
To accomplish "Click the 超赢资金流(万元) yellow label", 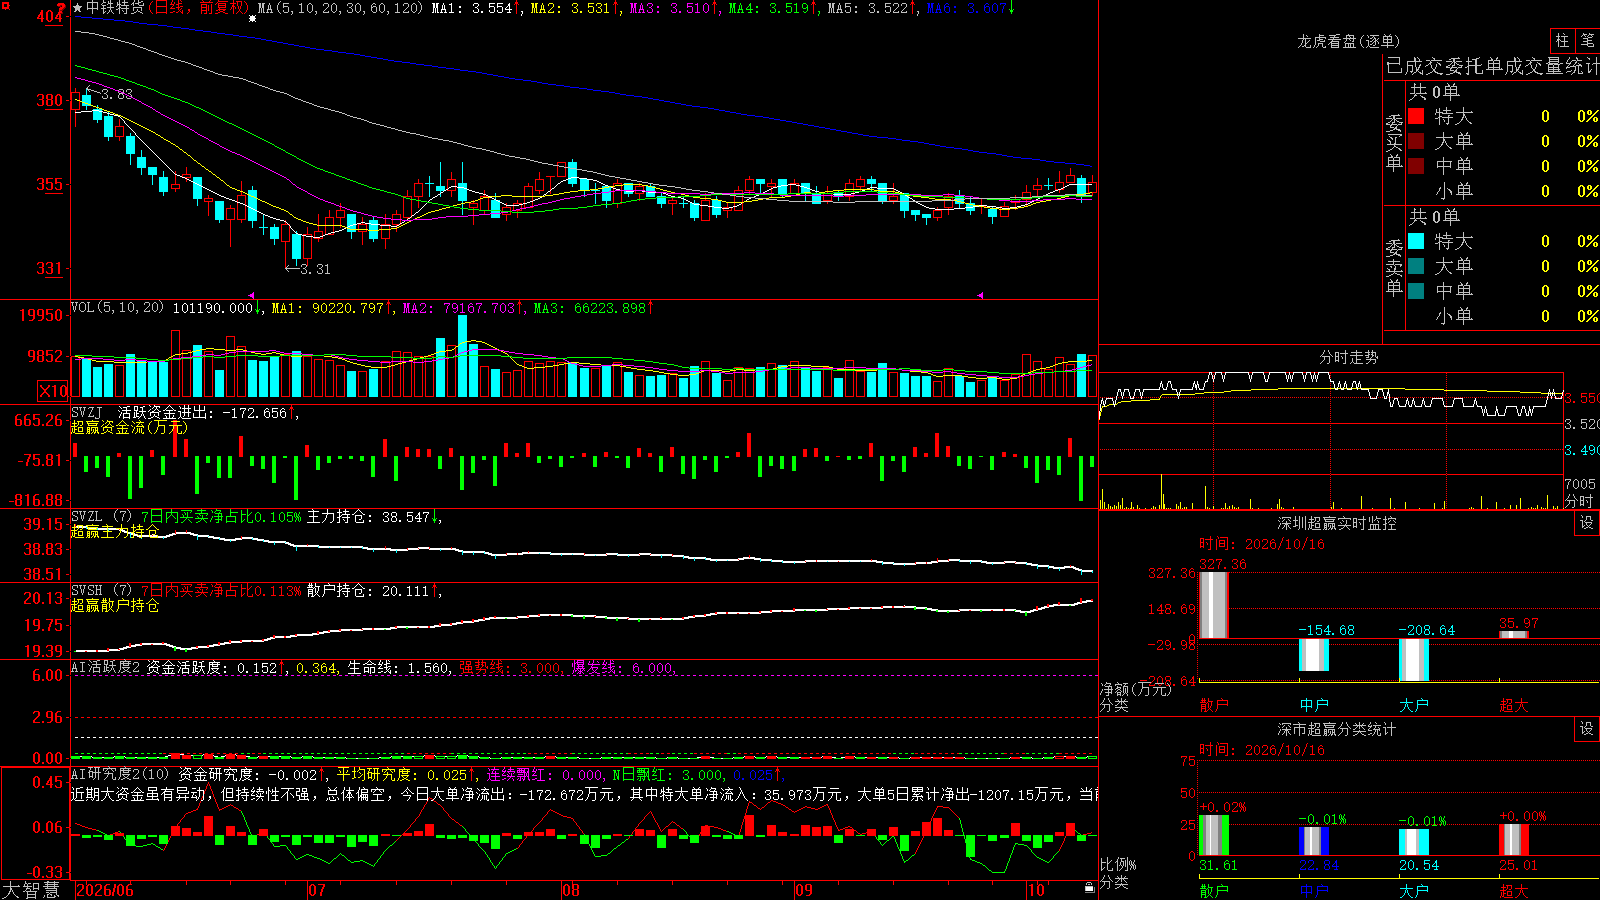I will tap(128, 427).
